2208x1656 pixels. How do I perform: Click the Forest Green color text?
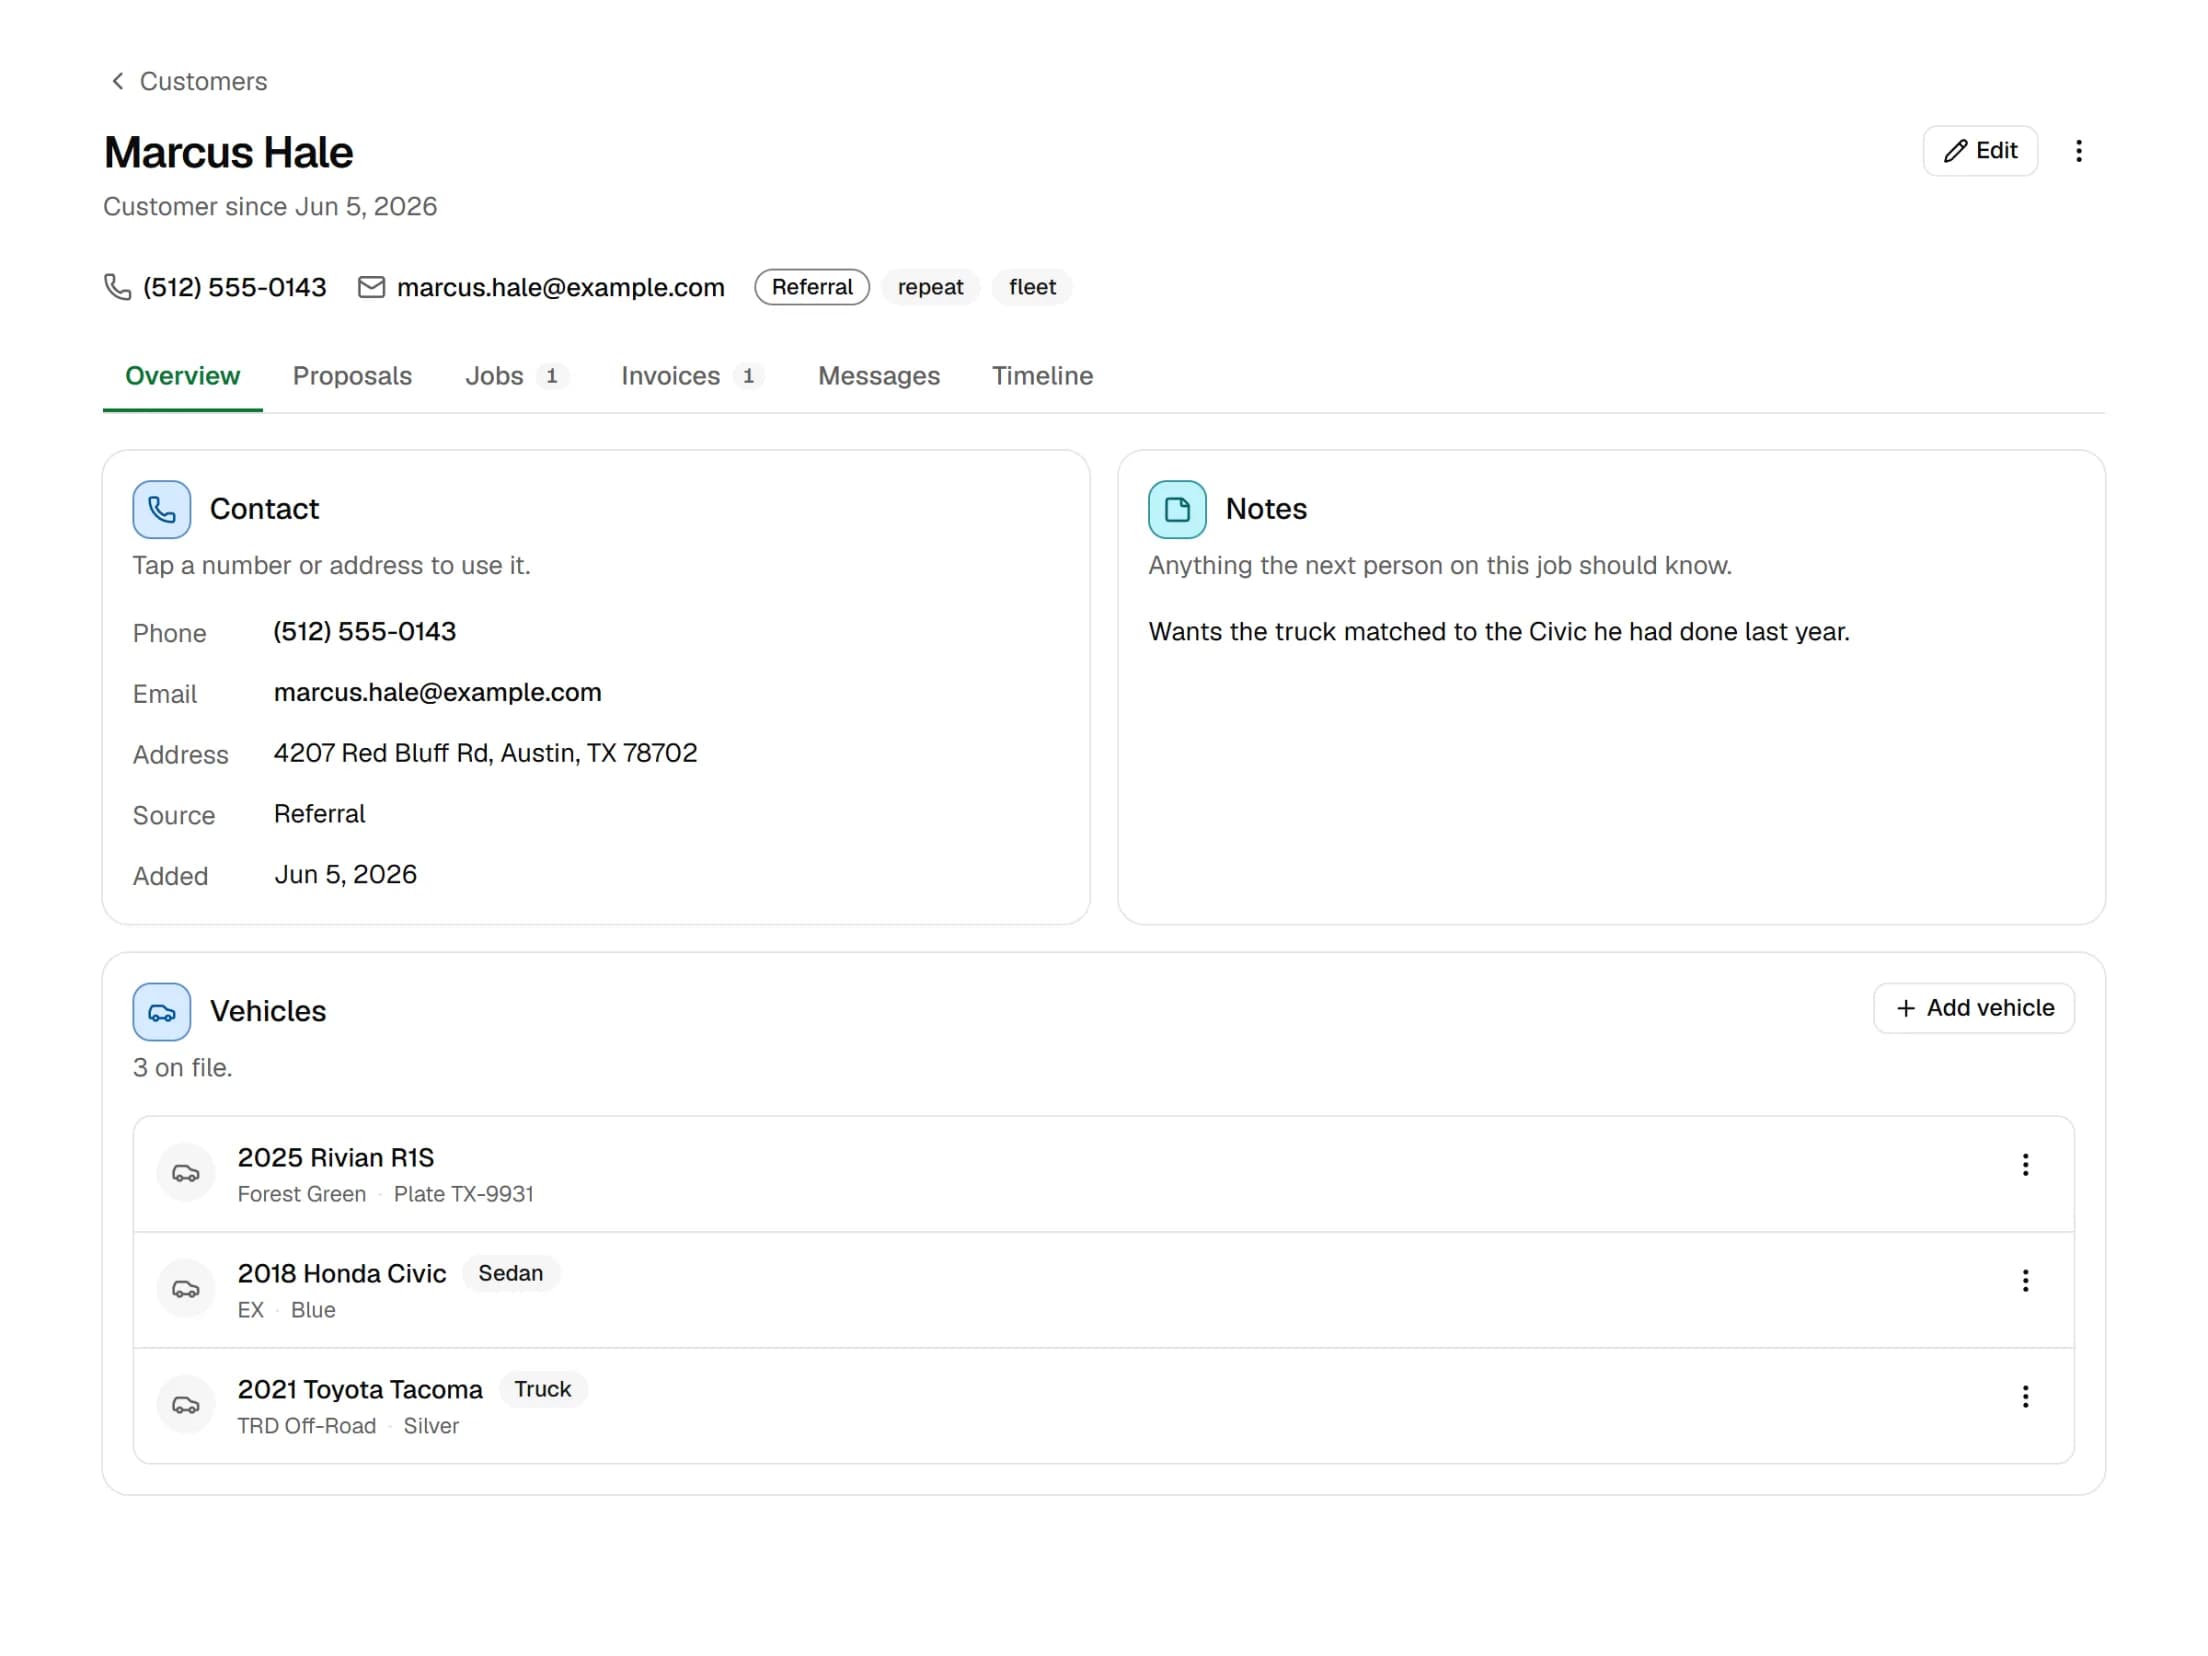301,1194
